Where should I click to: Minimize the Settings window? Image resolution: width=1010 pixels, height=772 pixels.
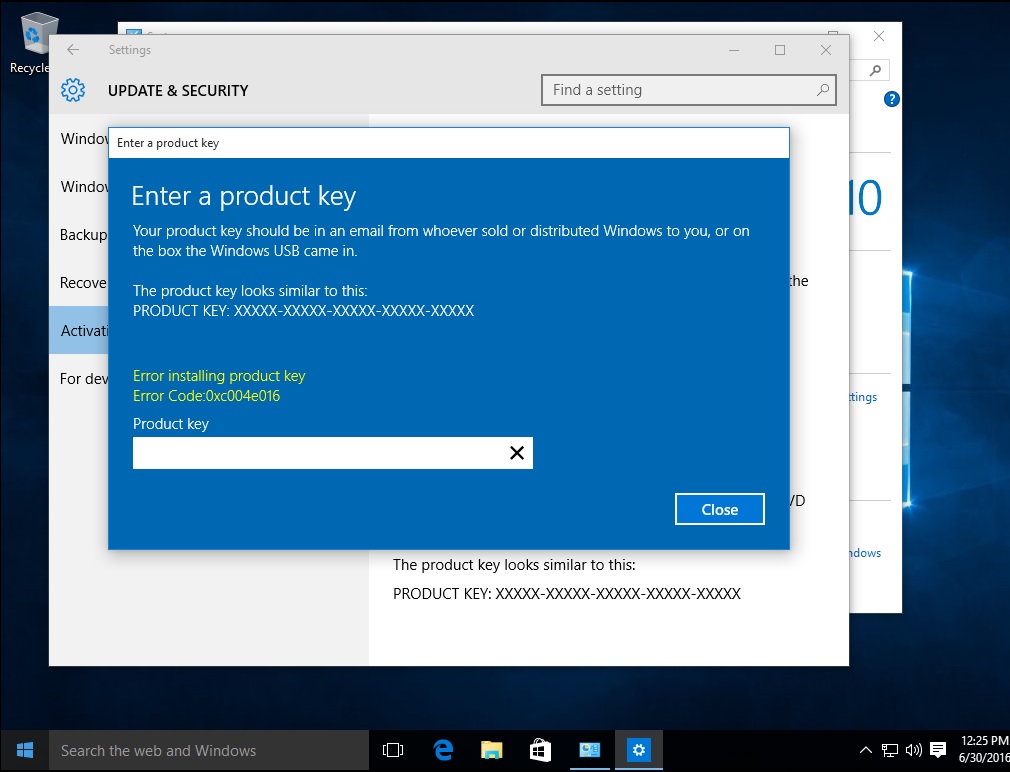[734, 50]
